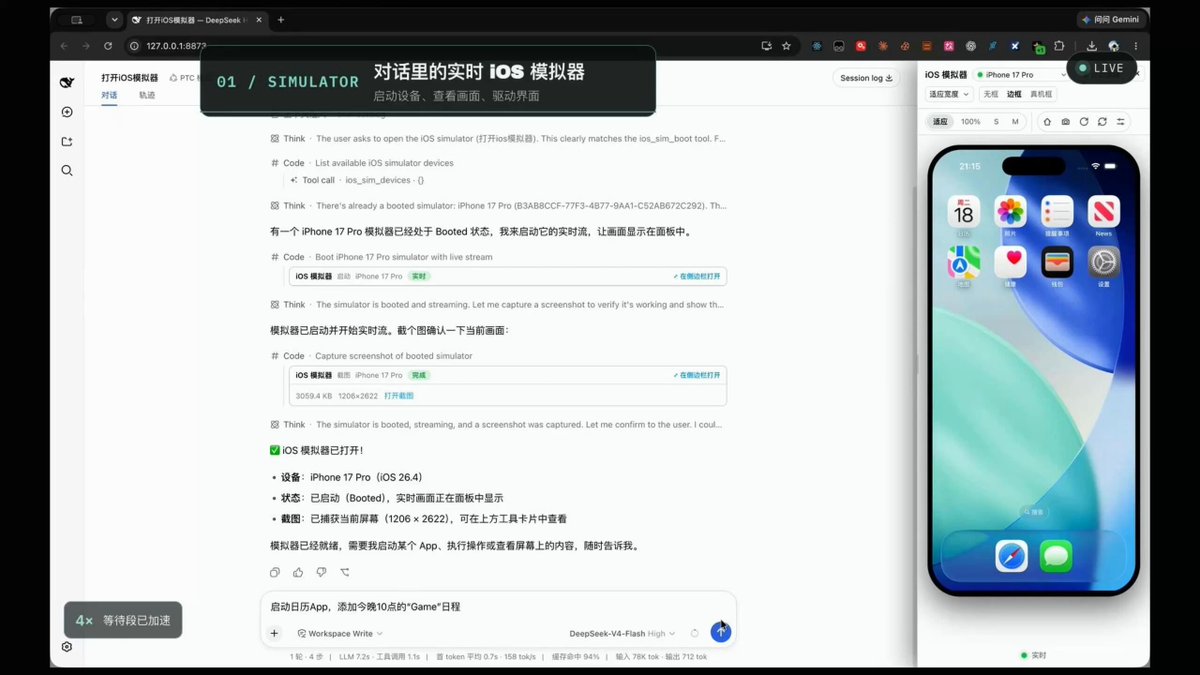Screen dimensions: 1200x675
Task: Take simulator screenshot with camera icon
Action: tap(1065, 121)
